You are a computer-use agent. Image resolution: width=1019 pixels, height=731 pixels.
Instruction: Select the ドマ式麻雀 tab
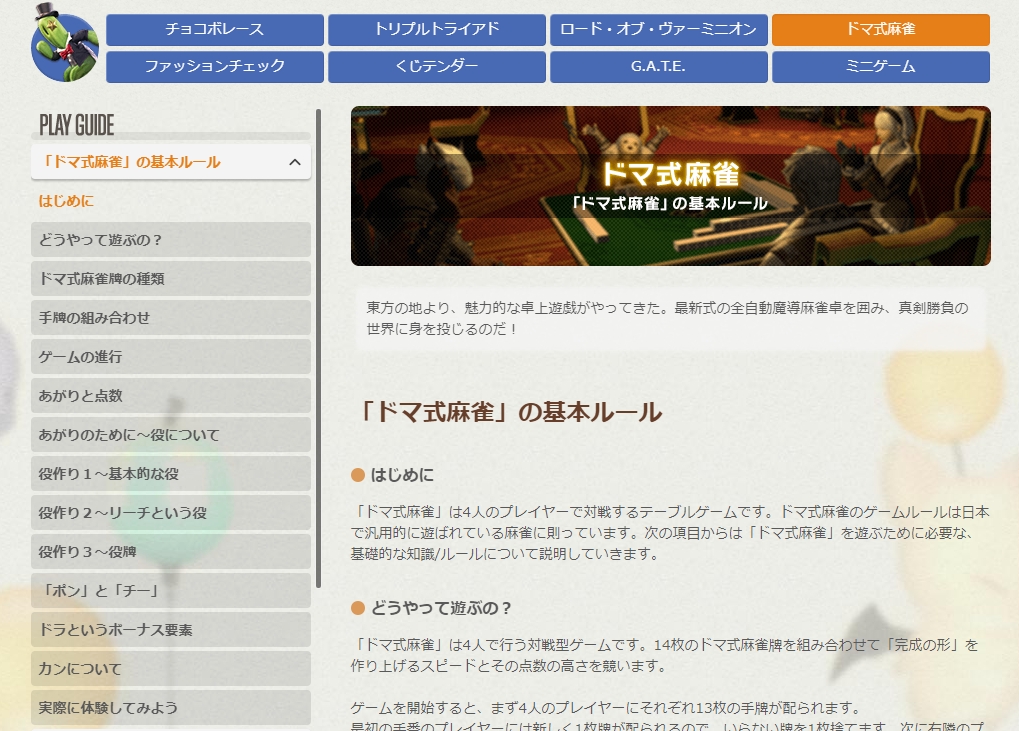pos(881,30)
